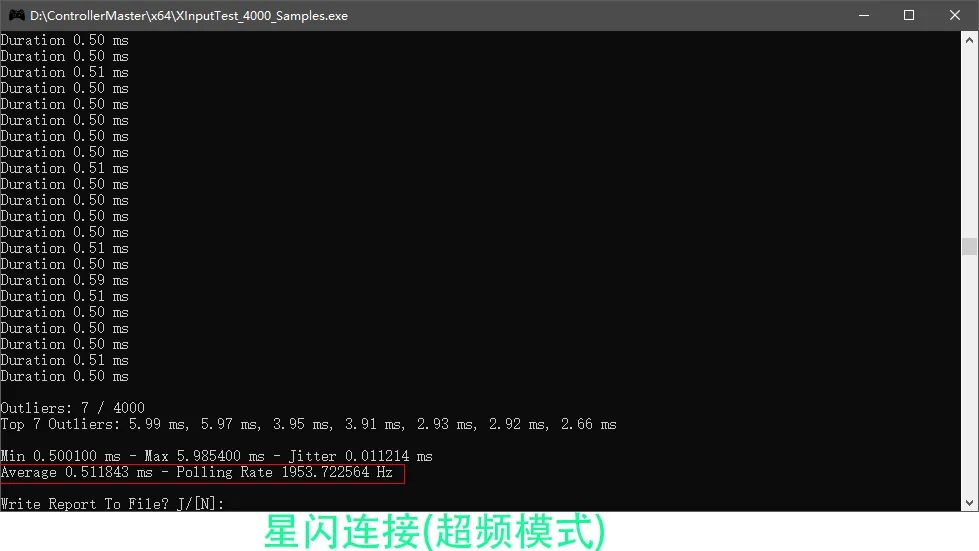The width and height of the screenshot is (979, 551).
Task: Click the 'Outliers: 7 / 4000' line
Action: tap(72, 408)
